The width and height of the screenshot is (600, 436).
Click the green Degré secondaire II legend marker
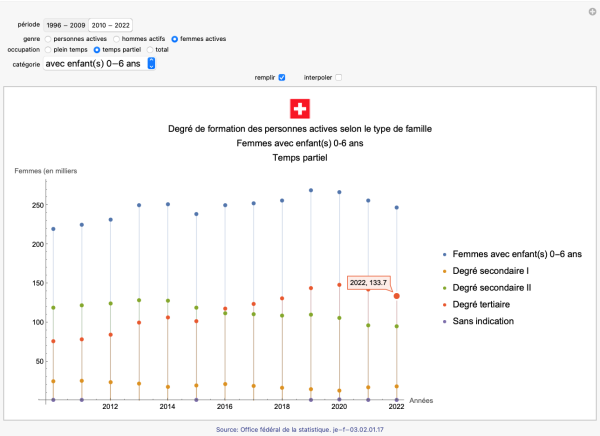(x=443, y=288)
